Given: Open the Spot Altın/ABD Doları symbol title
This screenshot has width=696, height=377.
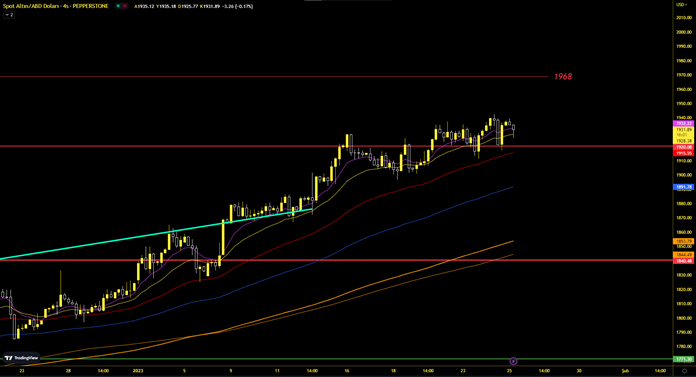Looking at the screenshot, I should (x=55, y=6).
